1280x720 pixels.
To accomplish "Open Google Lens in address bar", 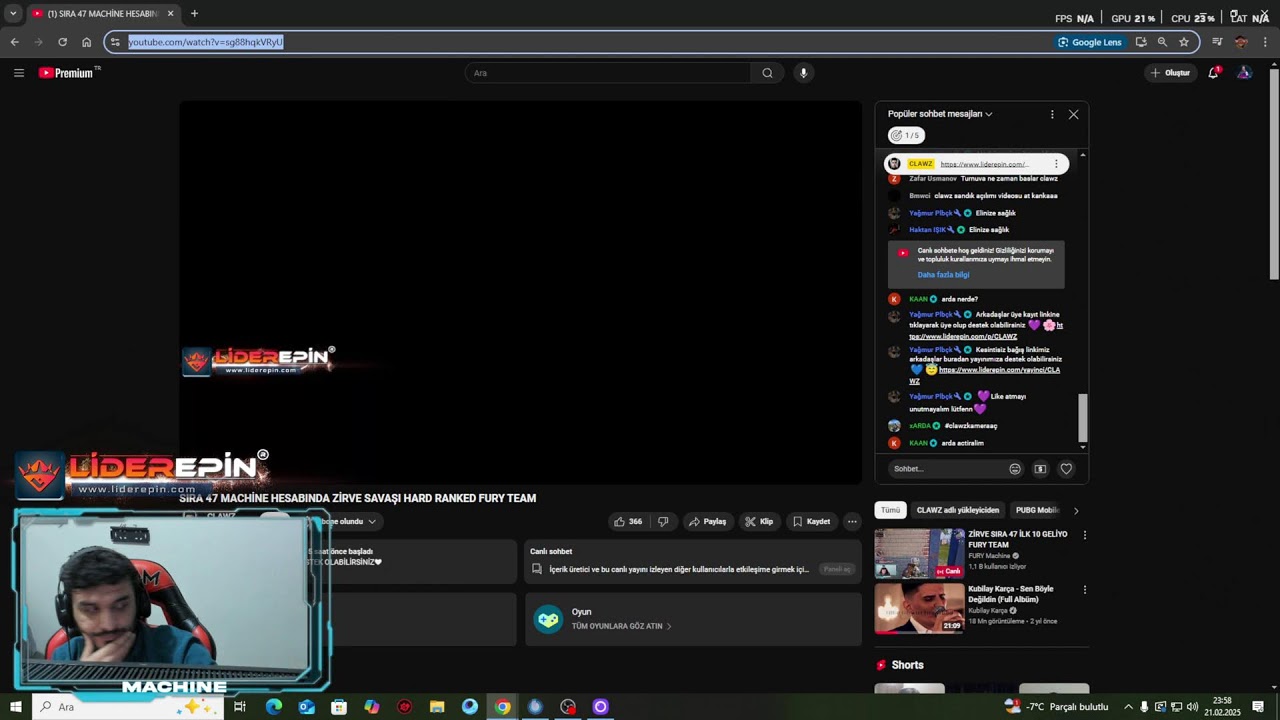I will pyautogui.click(x=1090, y=42).
